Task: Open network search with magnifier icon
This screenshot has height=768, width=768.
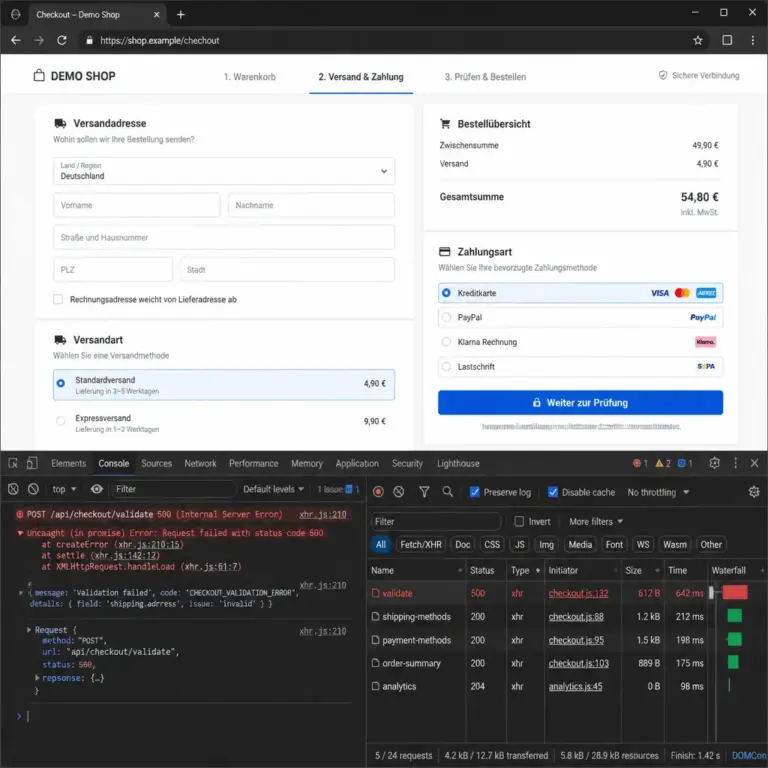Action: pyautogui.click(x=447, y=492)
